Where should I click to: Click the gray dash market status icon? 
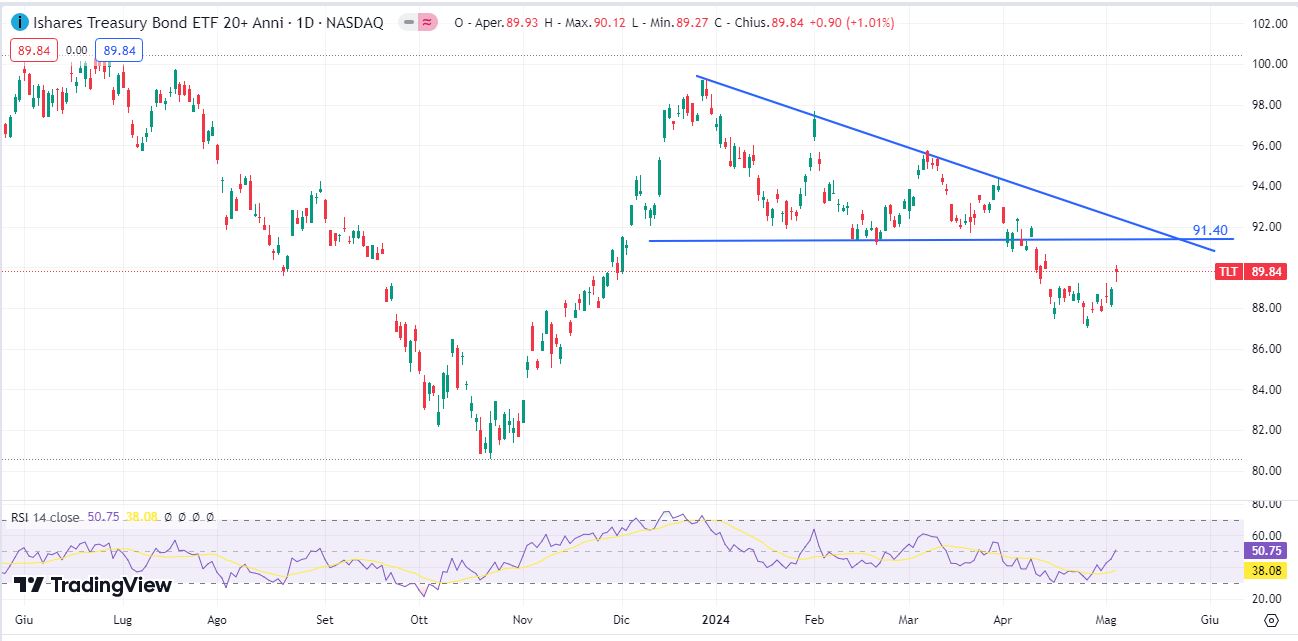409,22
